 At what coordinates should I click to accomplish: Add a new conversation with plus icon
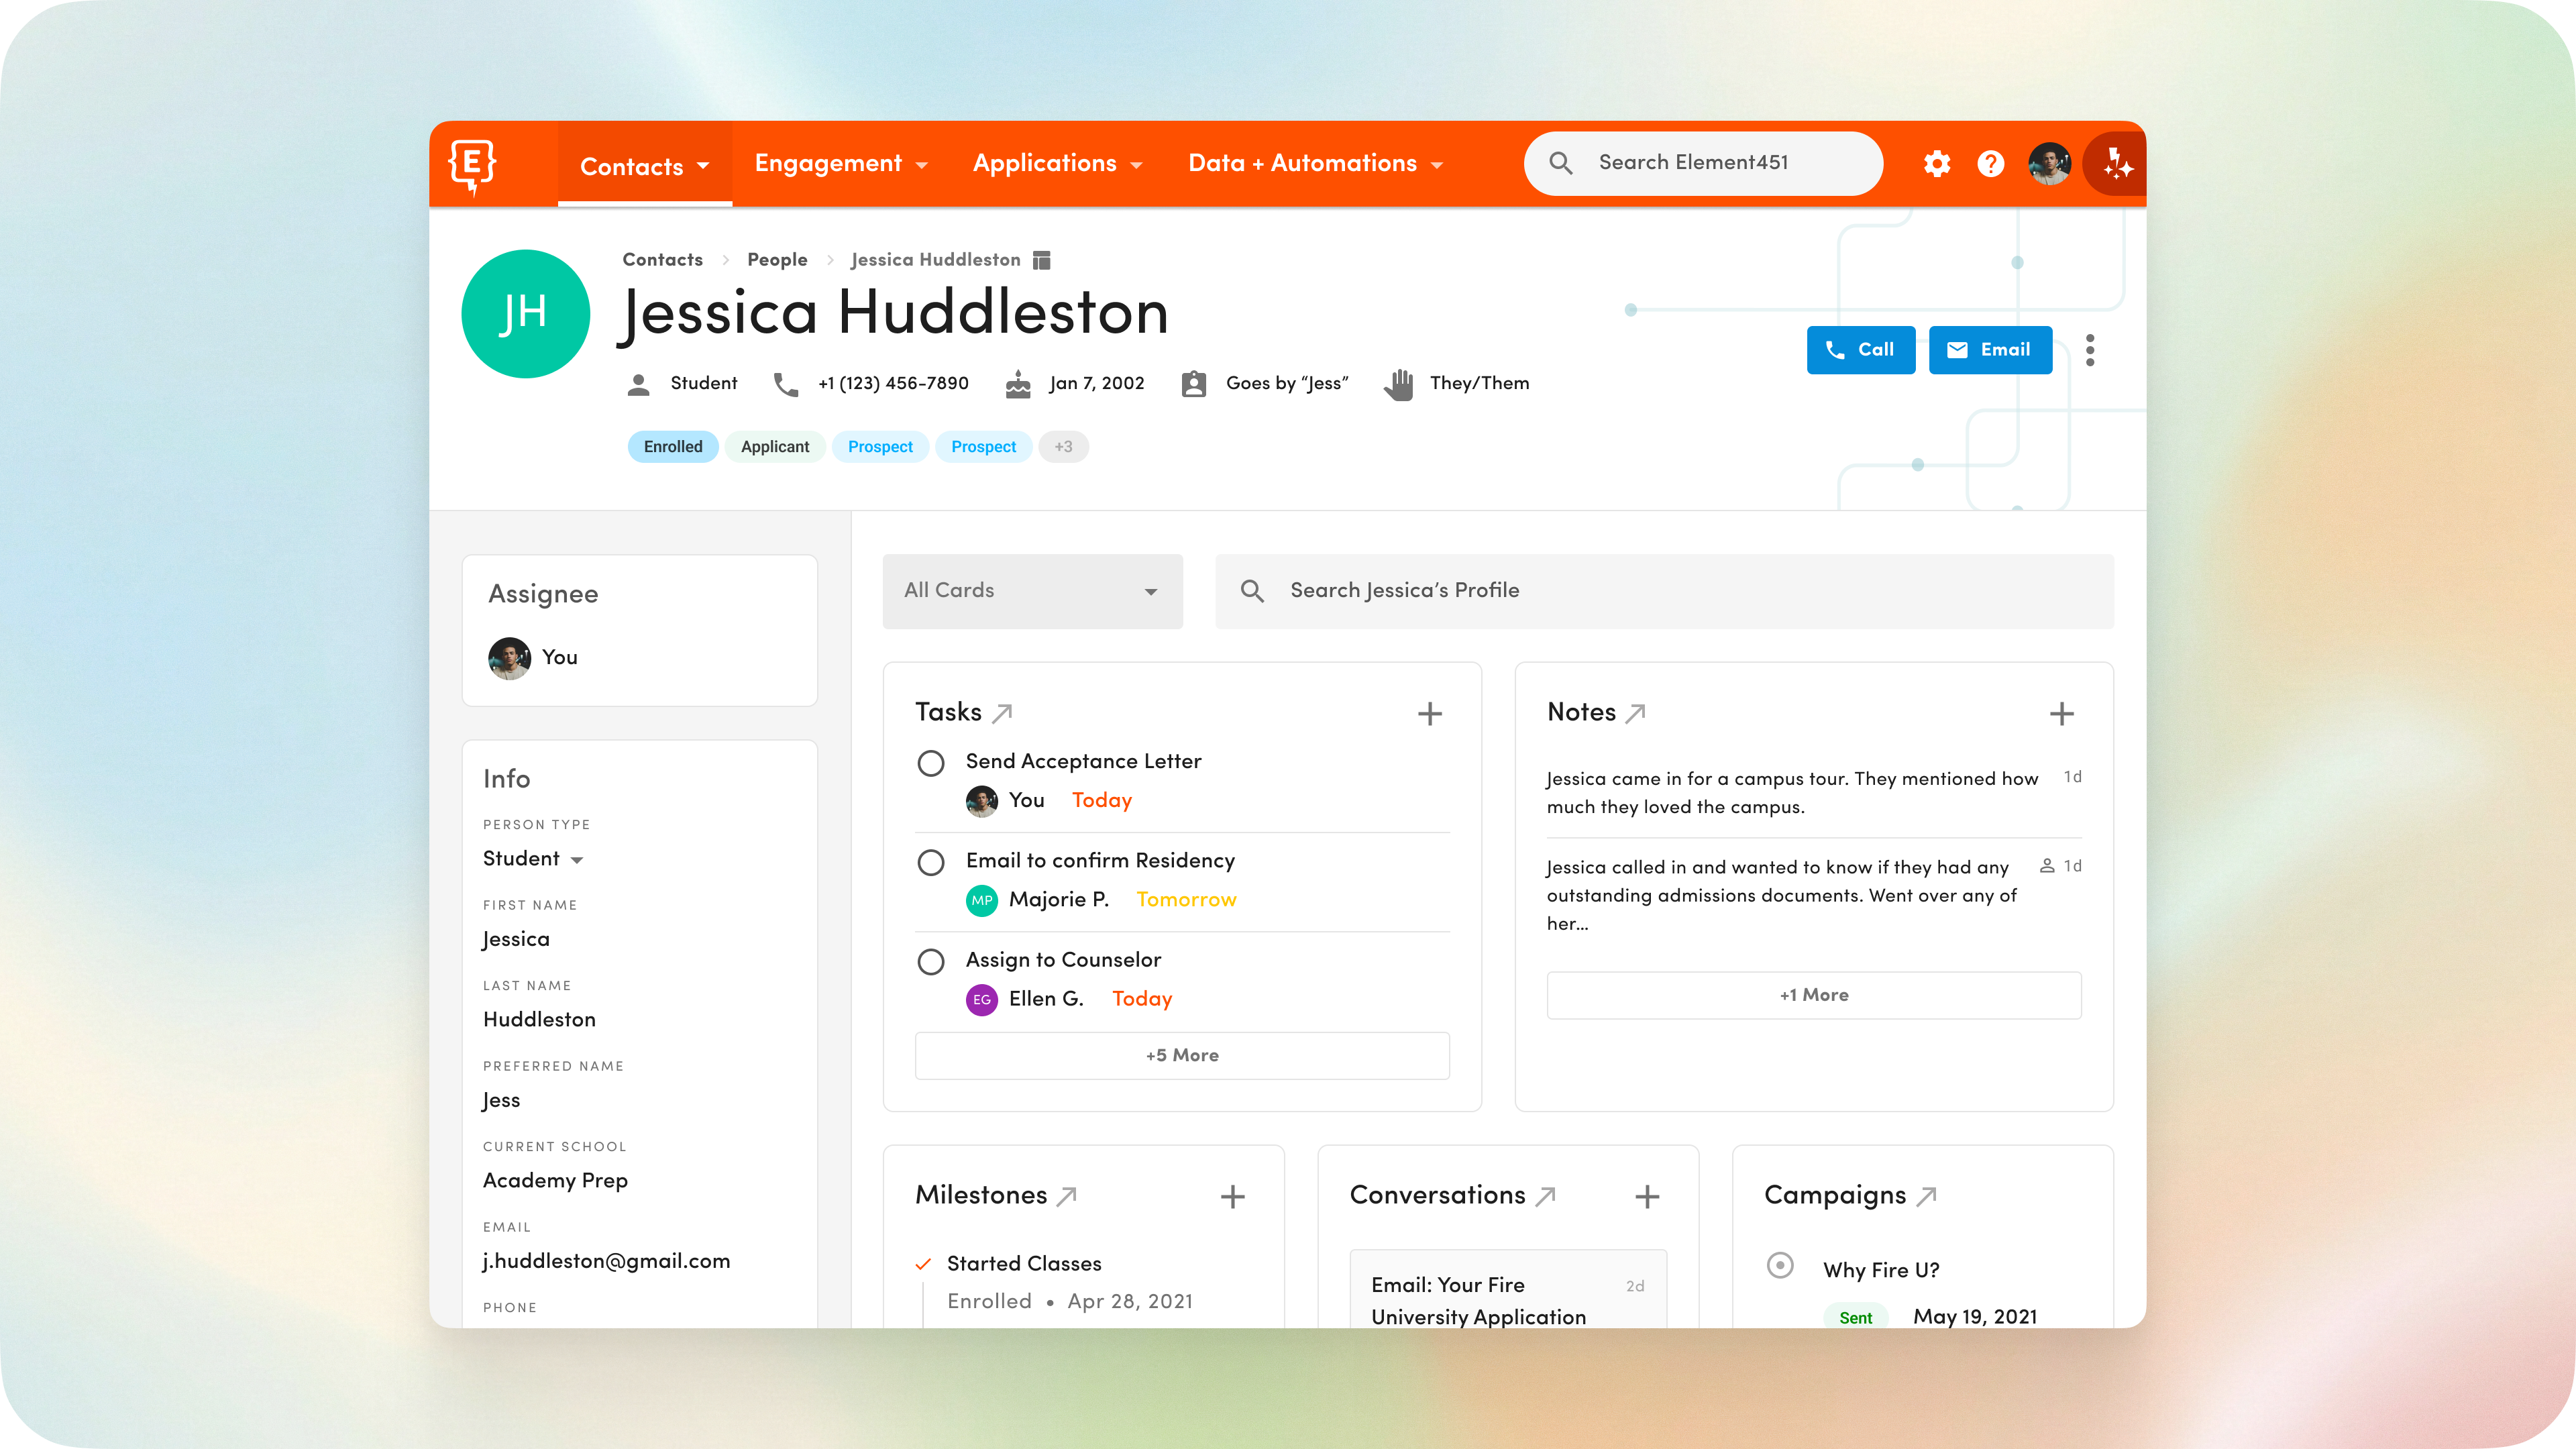[1646, 1197]
